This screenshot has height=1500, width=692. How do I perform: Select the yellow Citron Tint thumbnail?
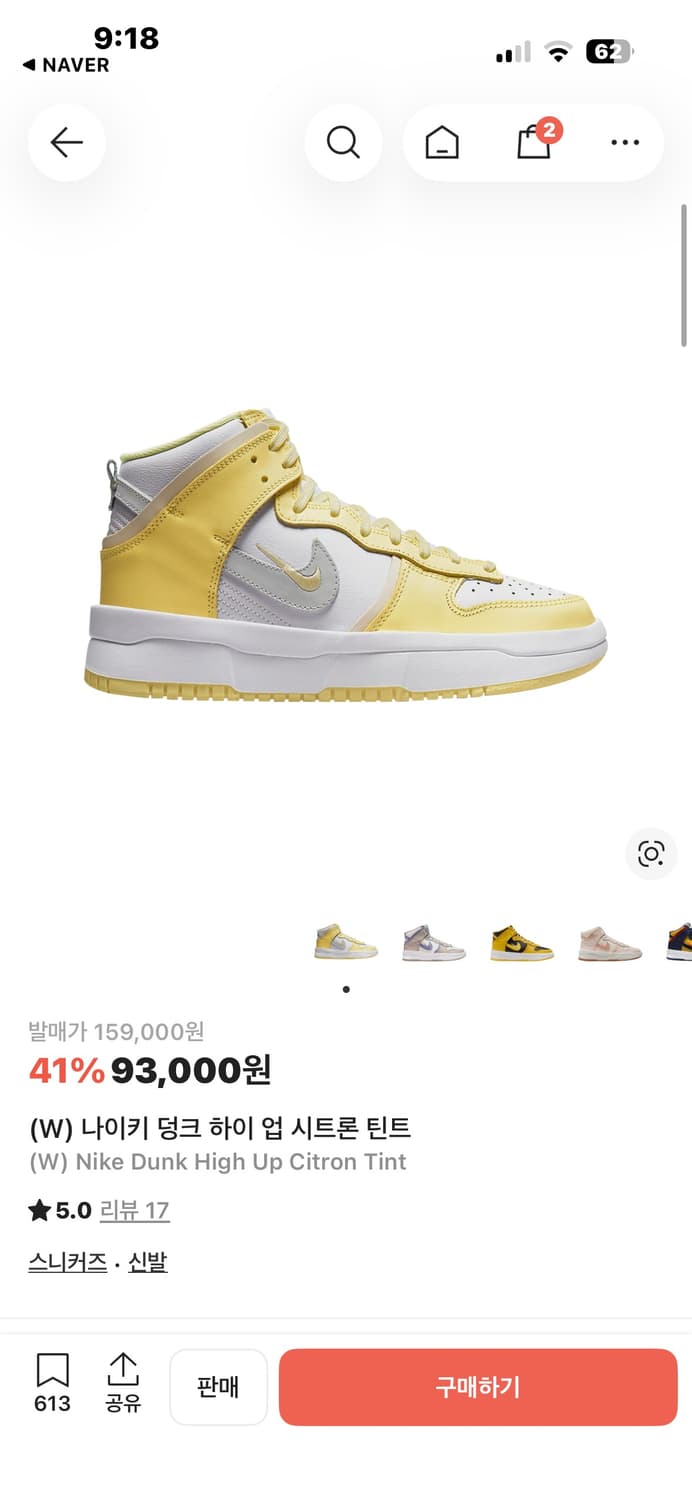coord(346,942)
